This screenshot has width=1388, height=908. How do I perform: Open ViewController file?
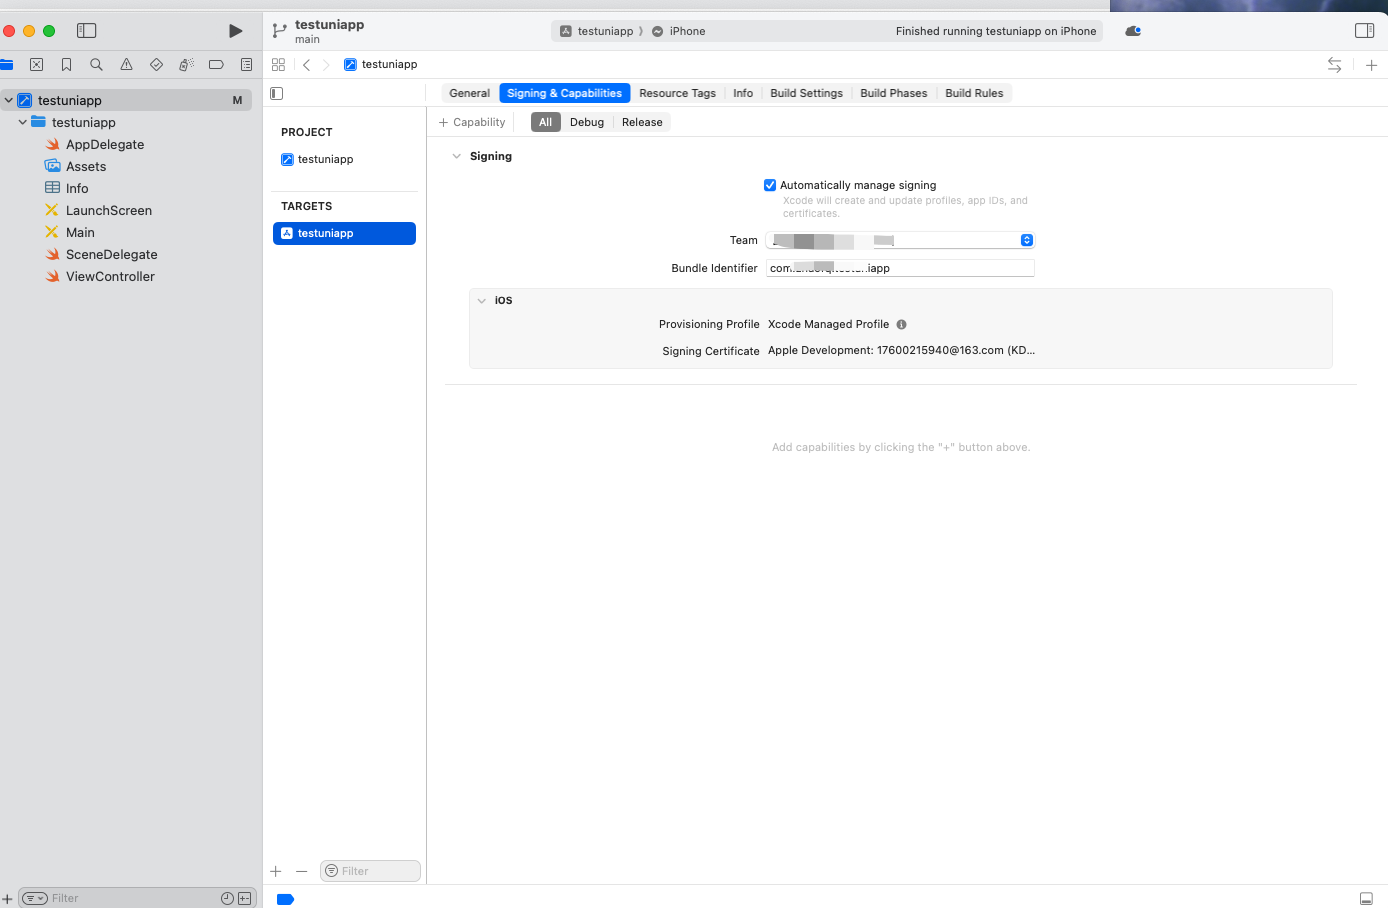pos(110,276)
